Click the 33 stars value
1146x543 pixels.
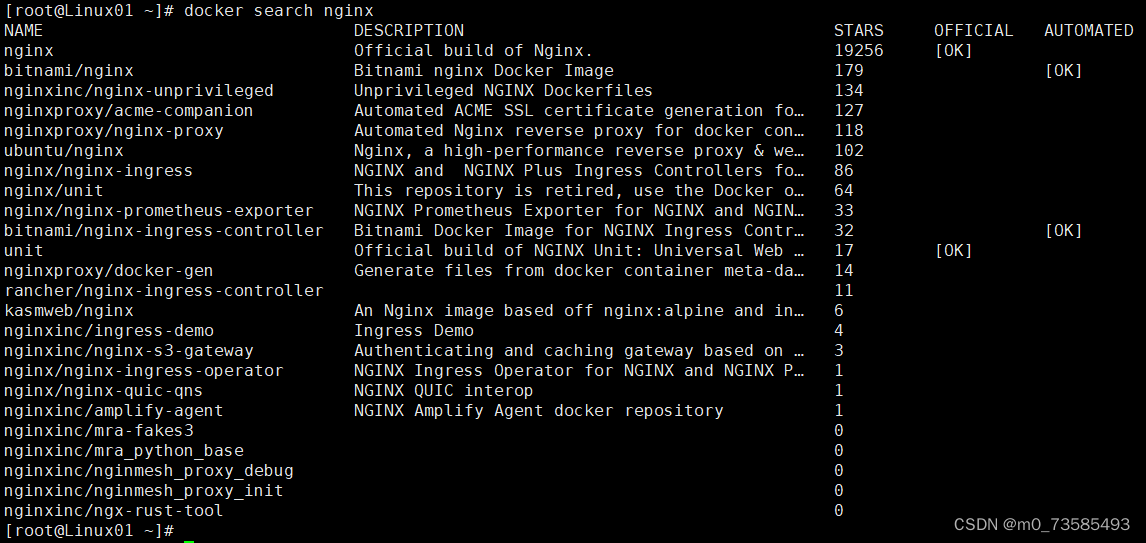843,210
